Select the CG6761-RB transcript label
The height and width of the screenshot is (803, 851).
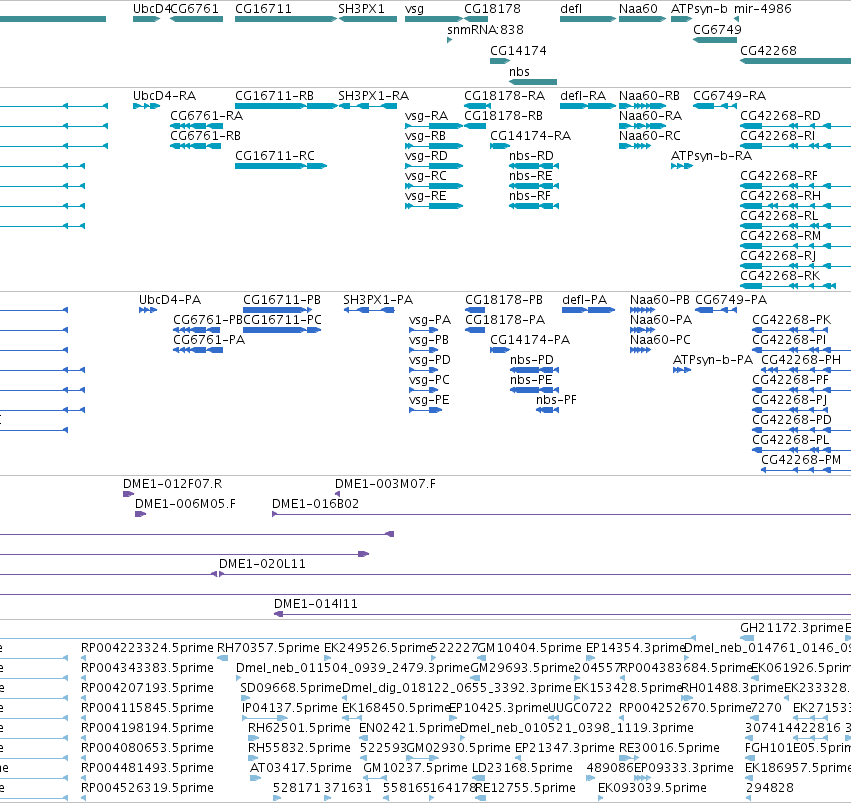[205, 136]
